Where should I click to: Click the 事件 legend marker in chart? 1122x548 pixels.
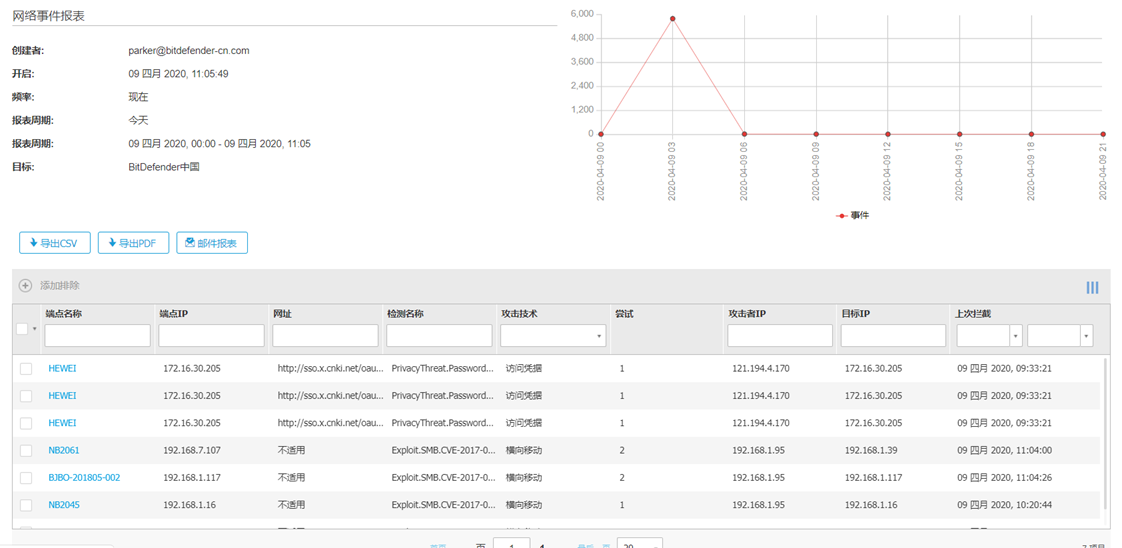click(x=842, y=215)
